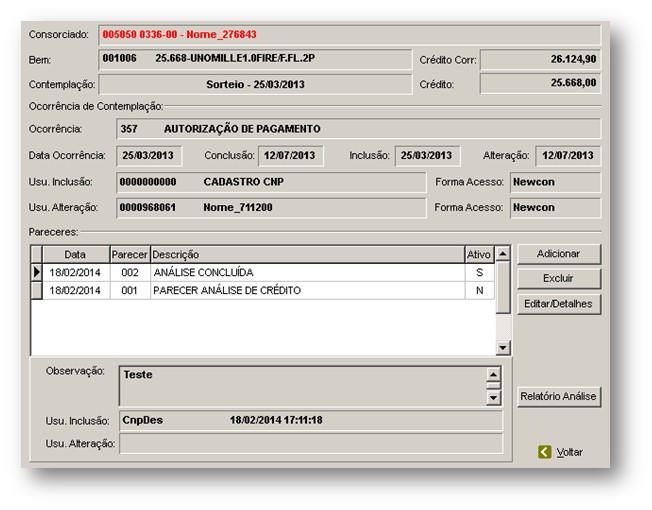Viewport: 652px width, 510px height.
Task: Select the PARECER ANÁLISE DE CRÉDITO cell
Action: click(307, 290)
